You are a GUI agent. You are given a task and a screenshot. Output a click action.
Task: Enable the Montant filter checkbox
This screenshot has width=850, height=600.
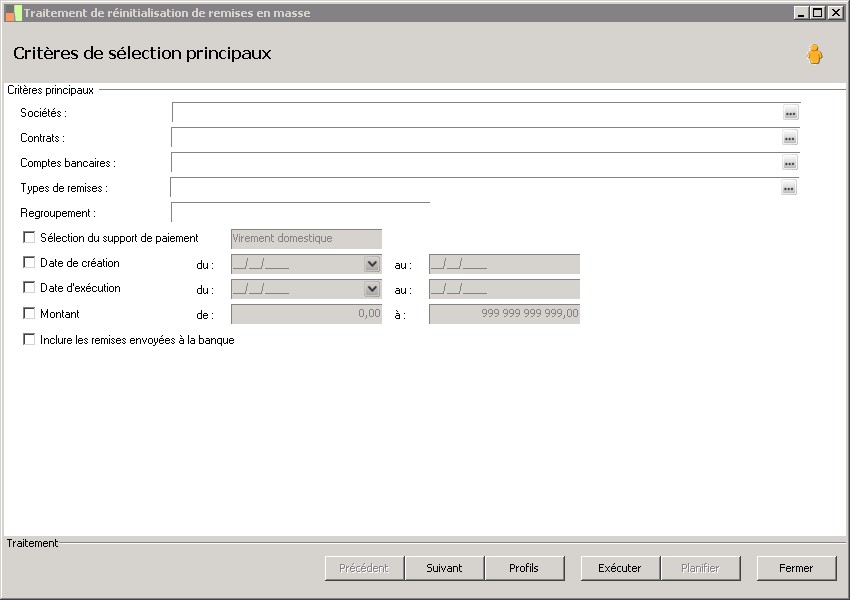(29, 313)
